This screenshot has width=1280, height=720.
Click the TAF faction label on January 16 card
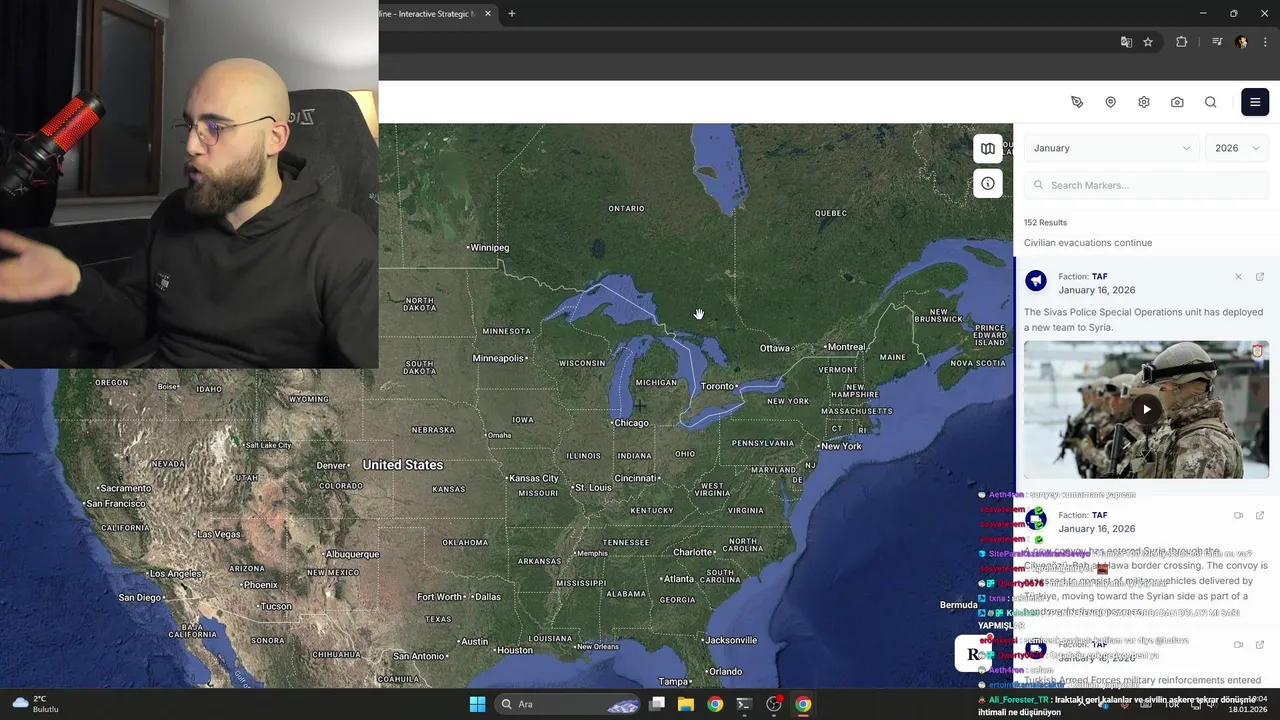coord(1100,276)
